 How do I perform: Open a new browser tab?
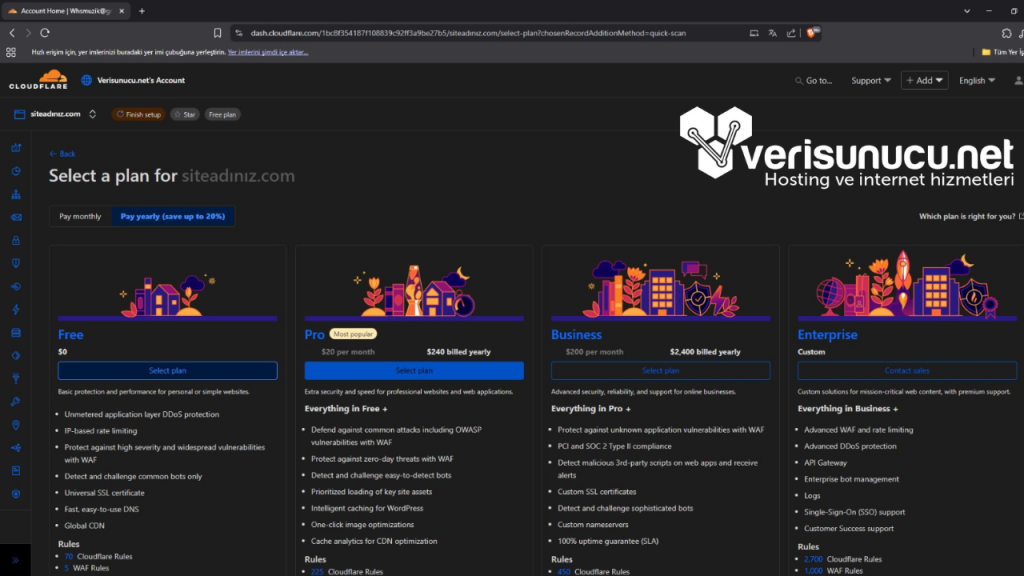coord(142,11)
